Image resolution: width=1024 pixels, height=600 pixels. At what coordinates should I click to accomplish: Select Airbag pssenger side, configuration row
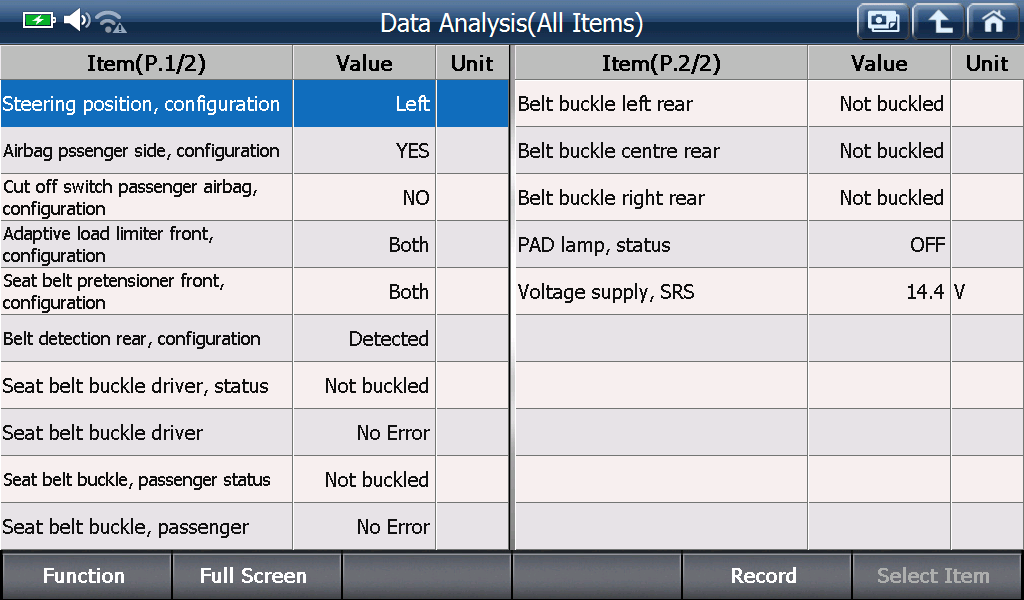tap(255, 150)
